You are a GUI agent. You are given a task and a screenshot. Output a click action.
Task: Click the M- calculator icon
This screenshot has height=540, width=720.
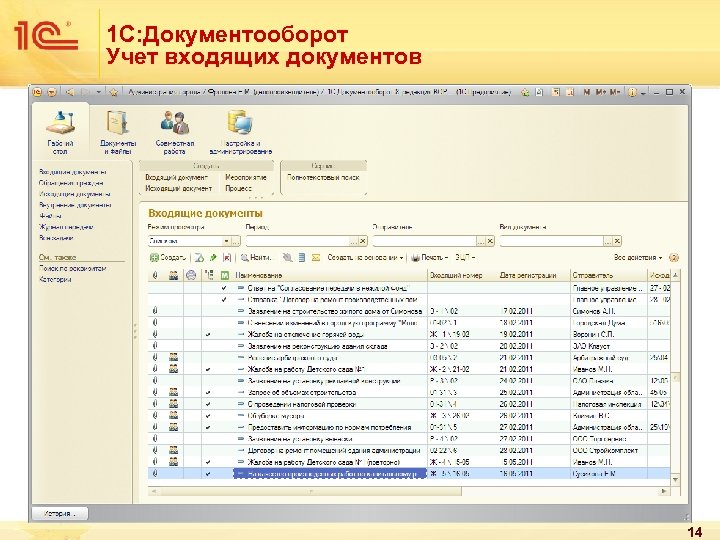[615, 92]
